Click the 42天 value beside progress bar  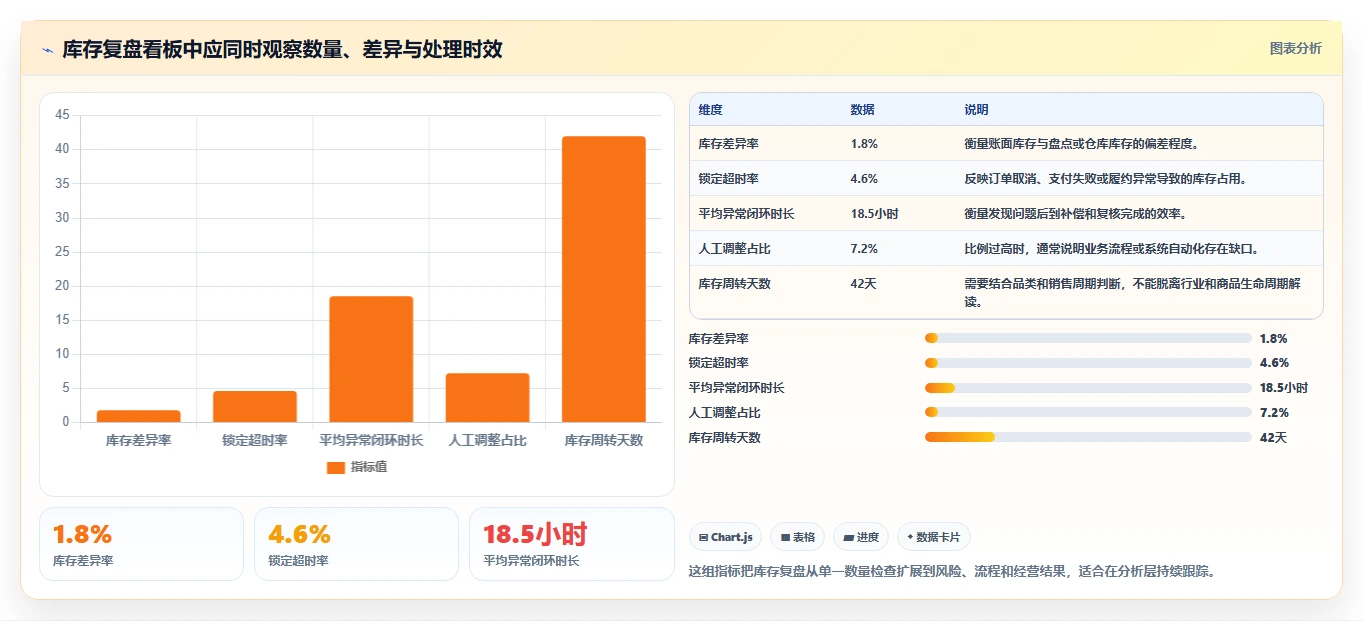point(1273,437)
